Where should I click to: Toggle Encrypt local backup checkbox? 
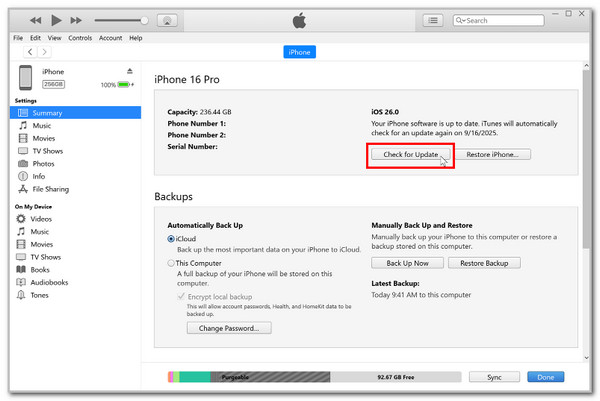[x=181, y=297]
